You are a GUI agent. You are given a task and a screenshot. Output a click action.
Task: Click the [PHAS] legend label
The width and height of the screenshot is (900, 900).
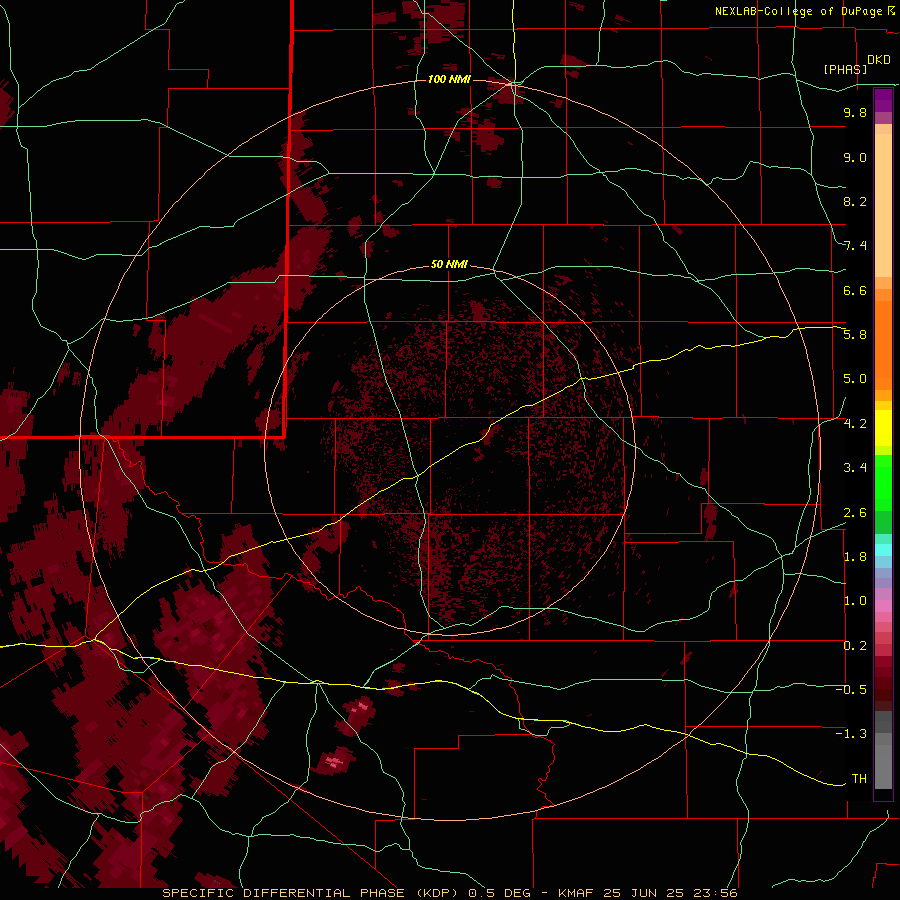(845, 69)
